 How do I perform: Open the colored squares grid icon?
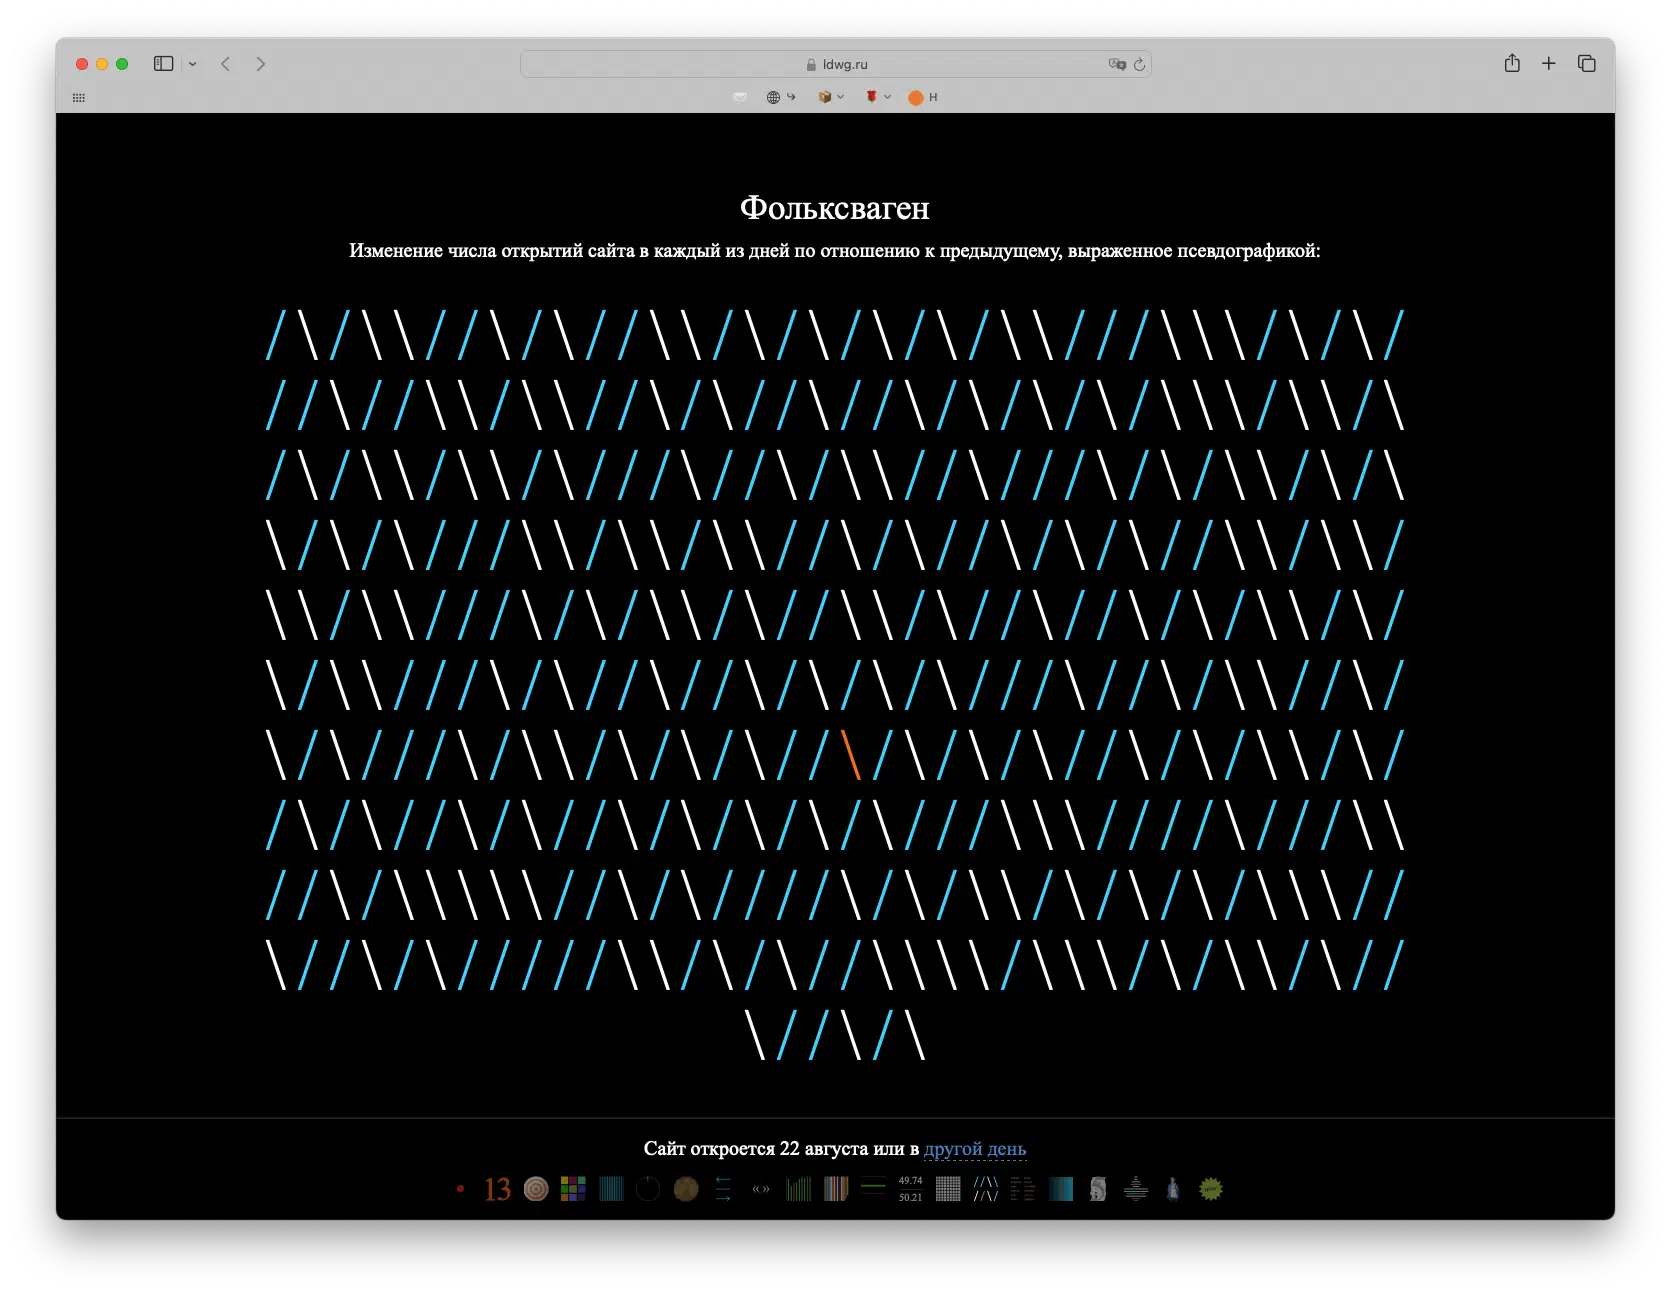click(x=573, y=1189)
